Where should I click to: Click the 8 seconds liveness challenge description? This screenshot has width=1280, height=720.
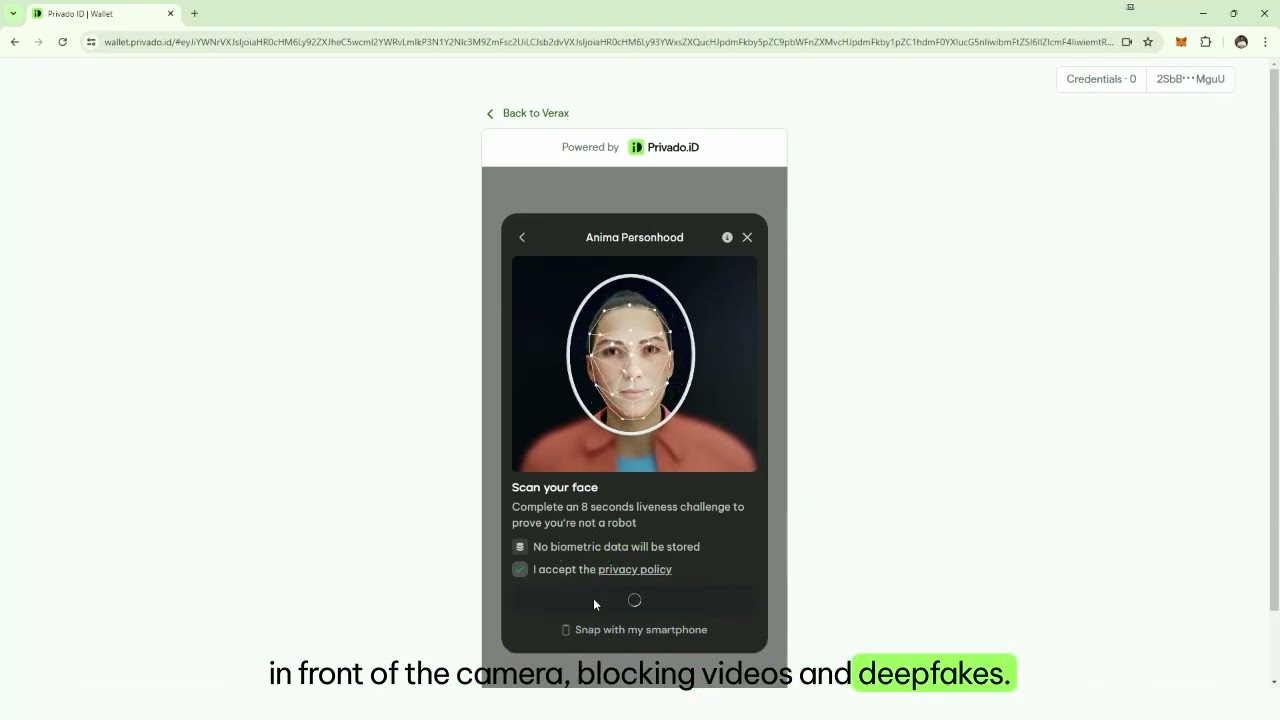(x=628, y=515)
